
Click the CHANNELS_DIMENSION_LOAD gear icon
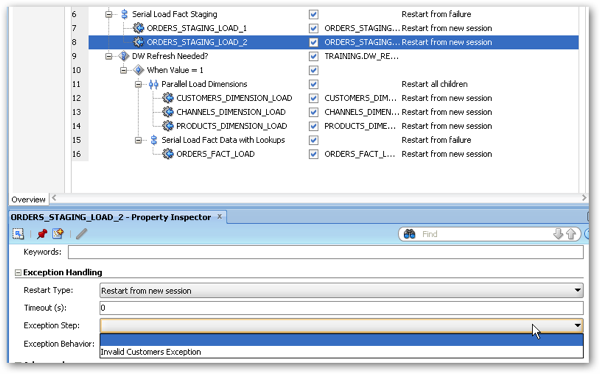168,112
